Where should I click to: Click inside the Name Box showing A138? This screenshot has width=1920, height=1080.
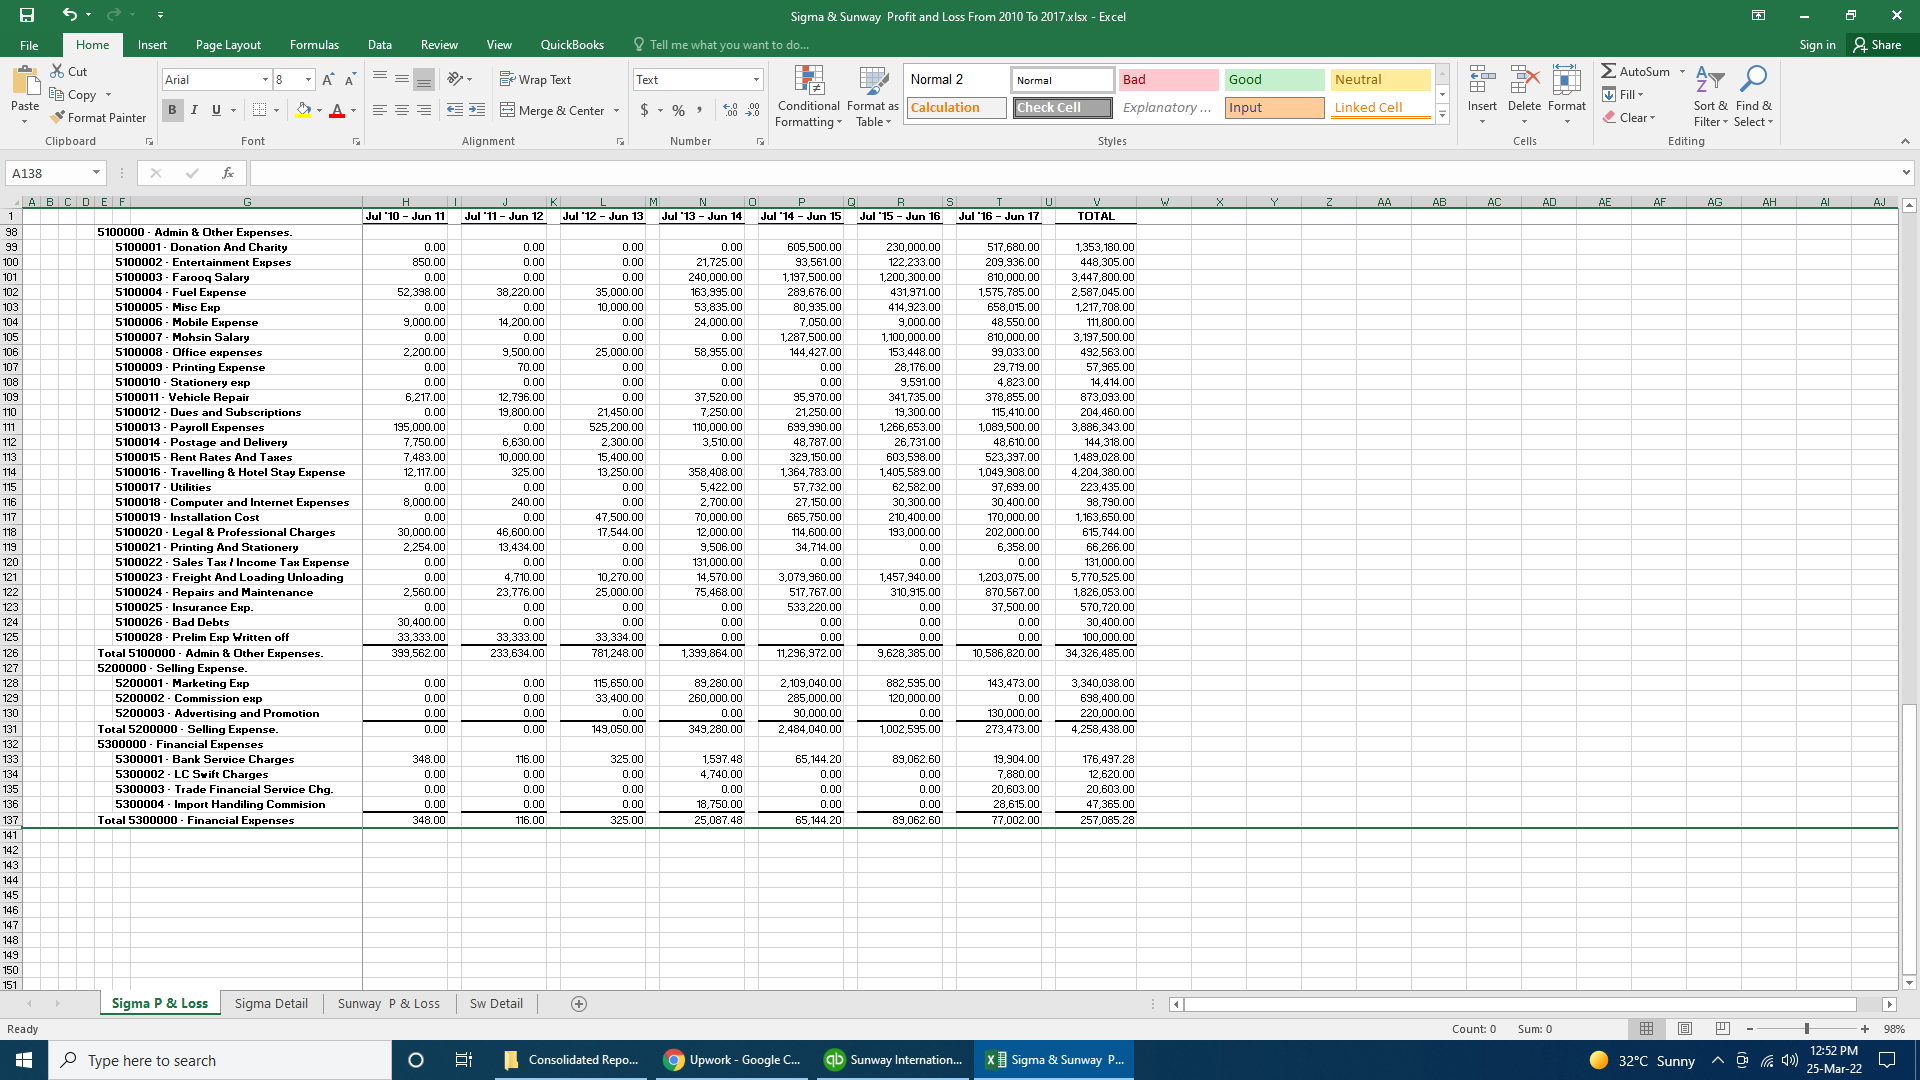click(48, 172)
